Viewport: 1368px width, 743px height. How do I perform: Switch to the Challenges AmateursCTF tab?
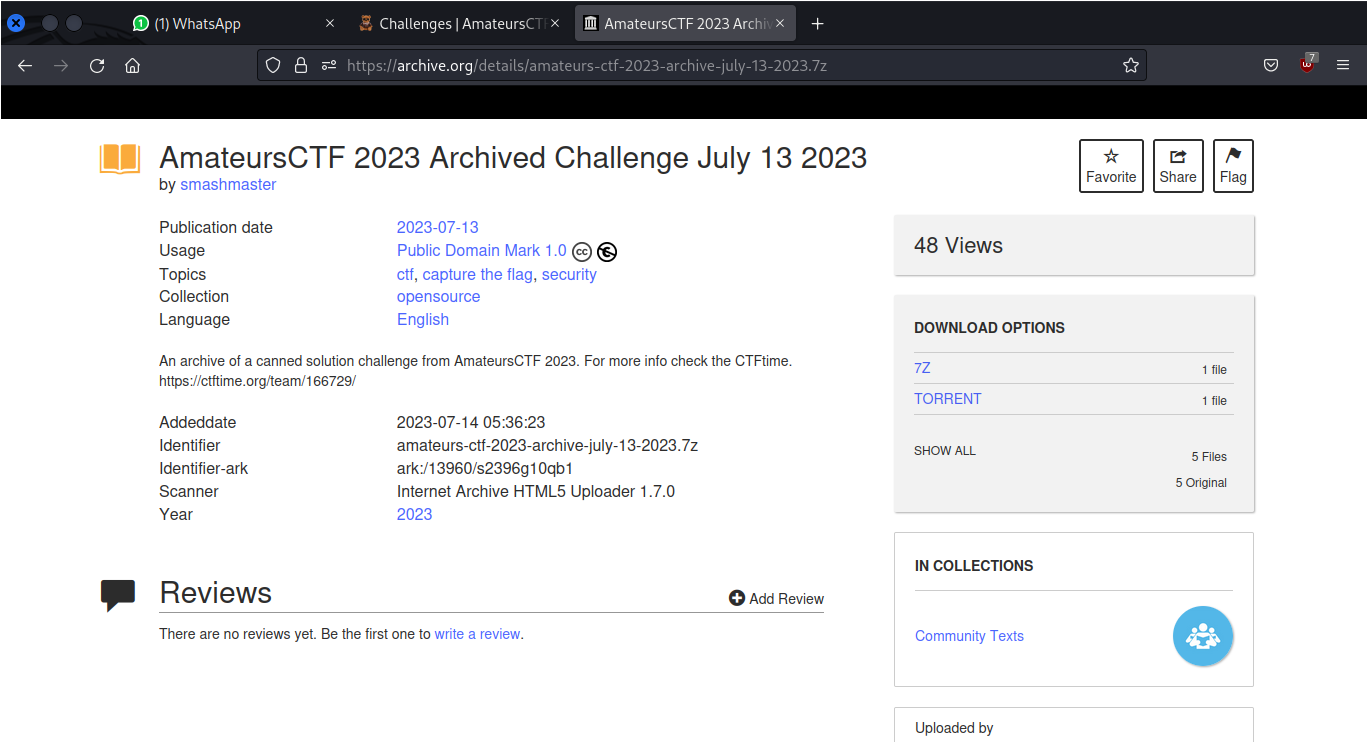tap(460, 24)
